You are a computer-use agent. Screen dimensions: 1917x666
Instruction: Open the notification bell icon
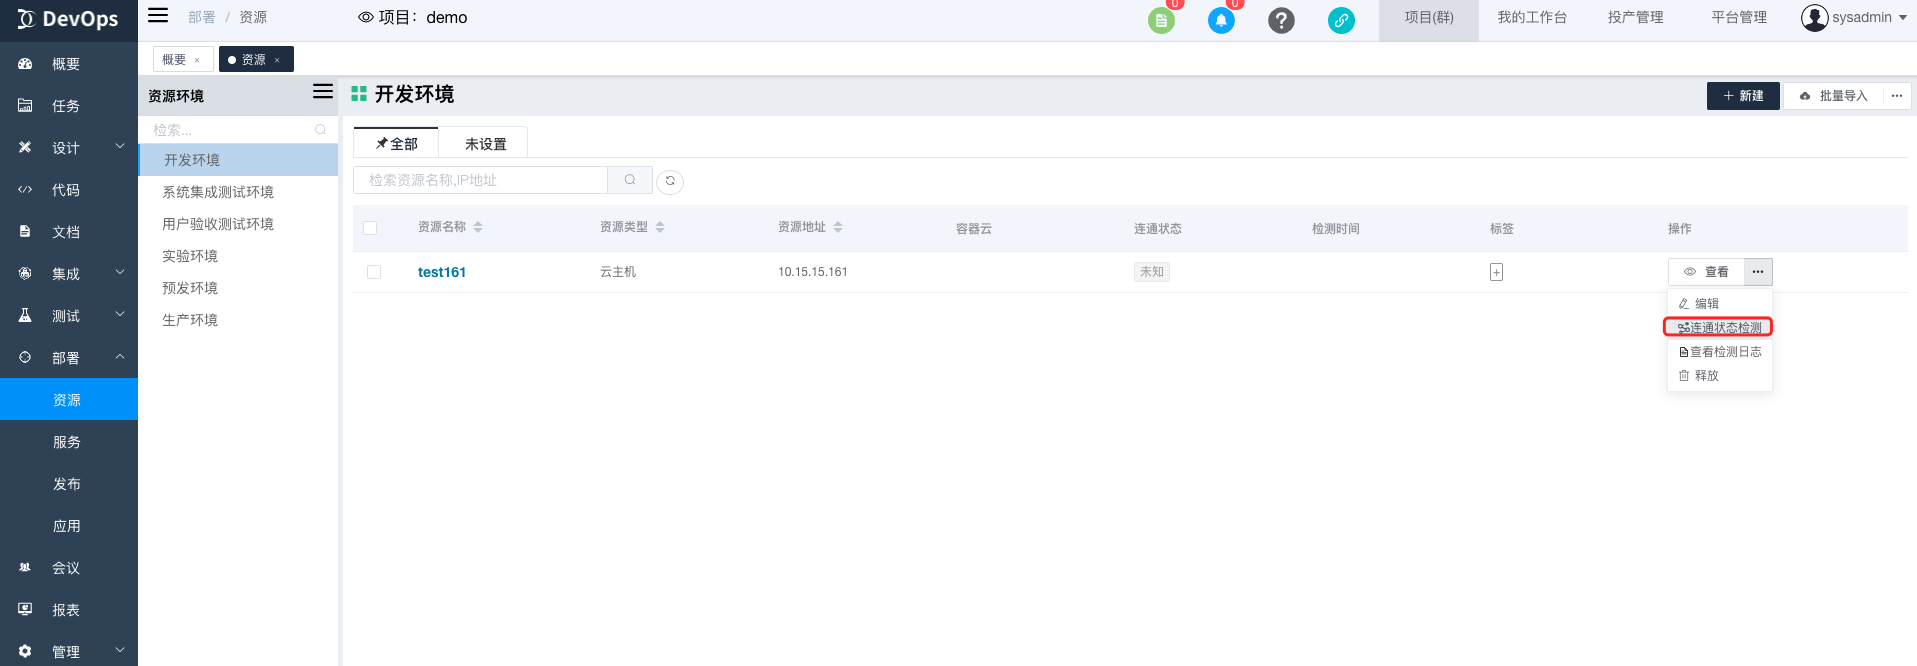[x=1221, y=20]
